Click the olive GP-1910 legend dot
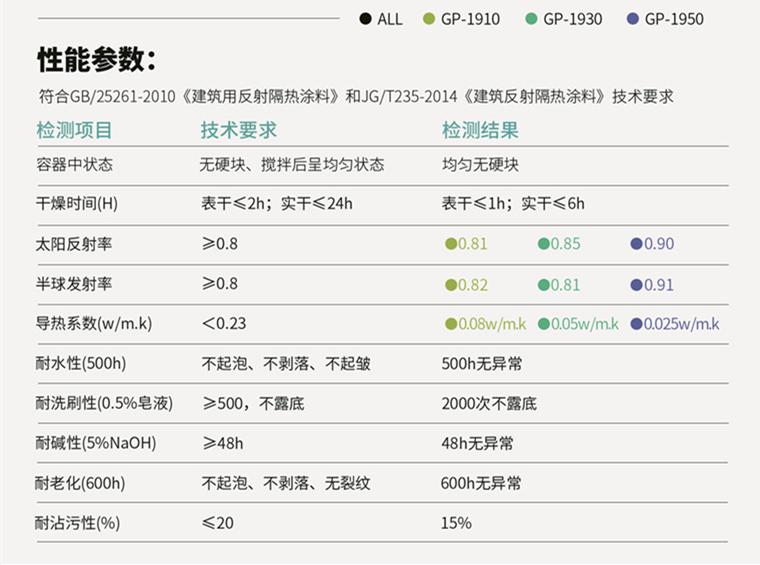Image resolution: width=760 pixels, height=565 pixels. 429,19
